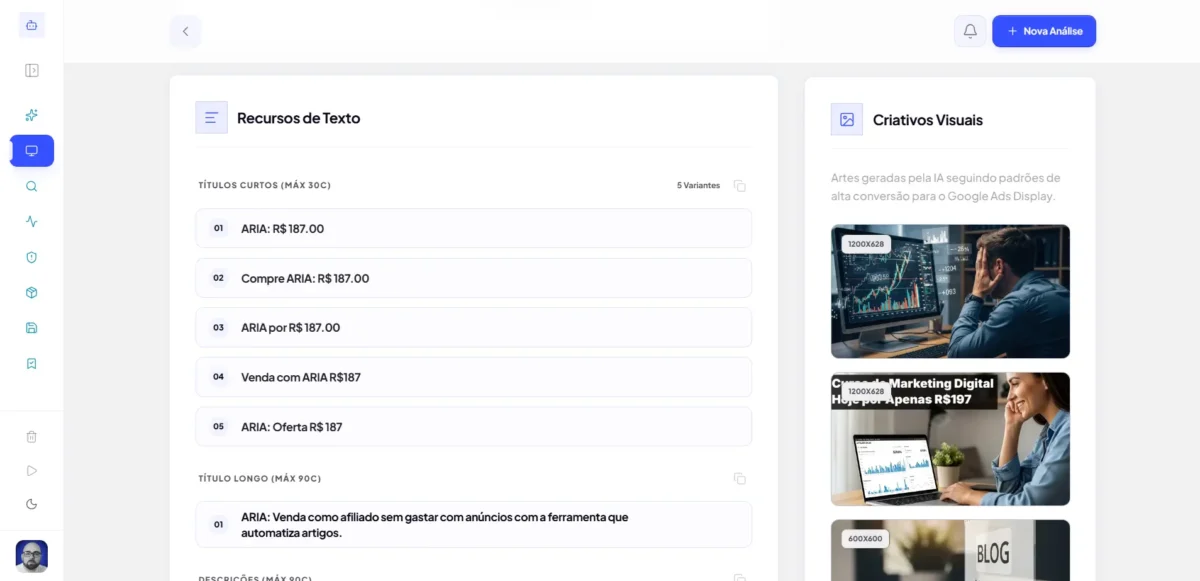1200x581 pixels.
Task: Click the trash bin sidebar icon
Action: click(x=32, y=436)
